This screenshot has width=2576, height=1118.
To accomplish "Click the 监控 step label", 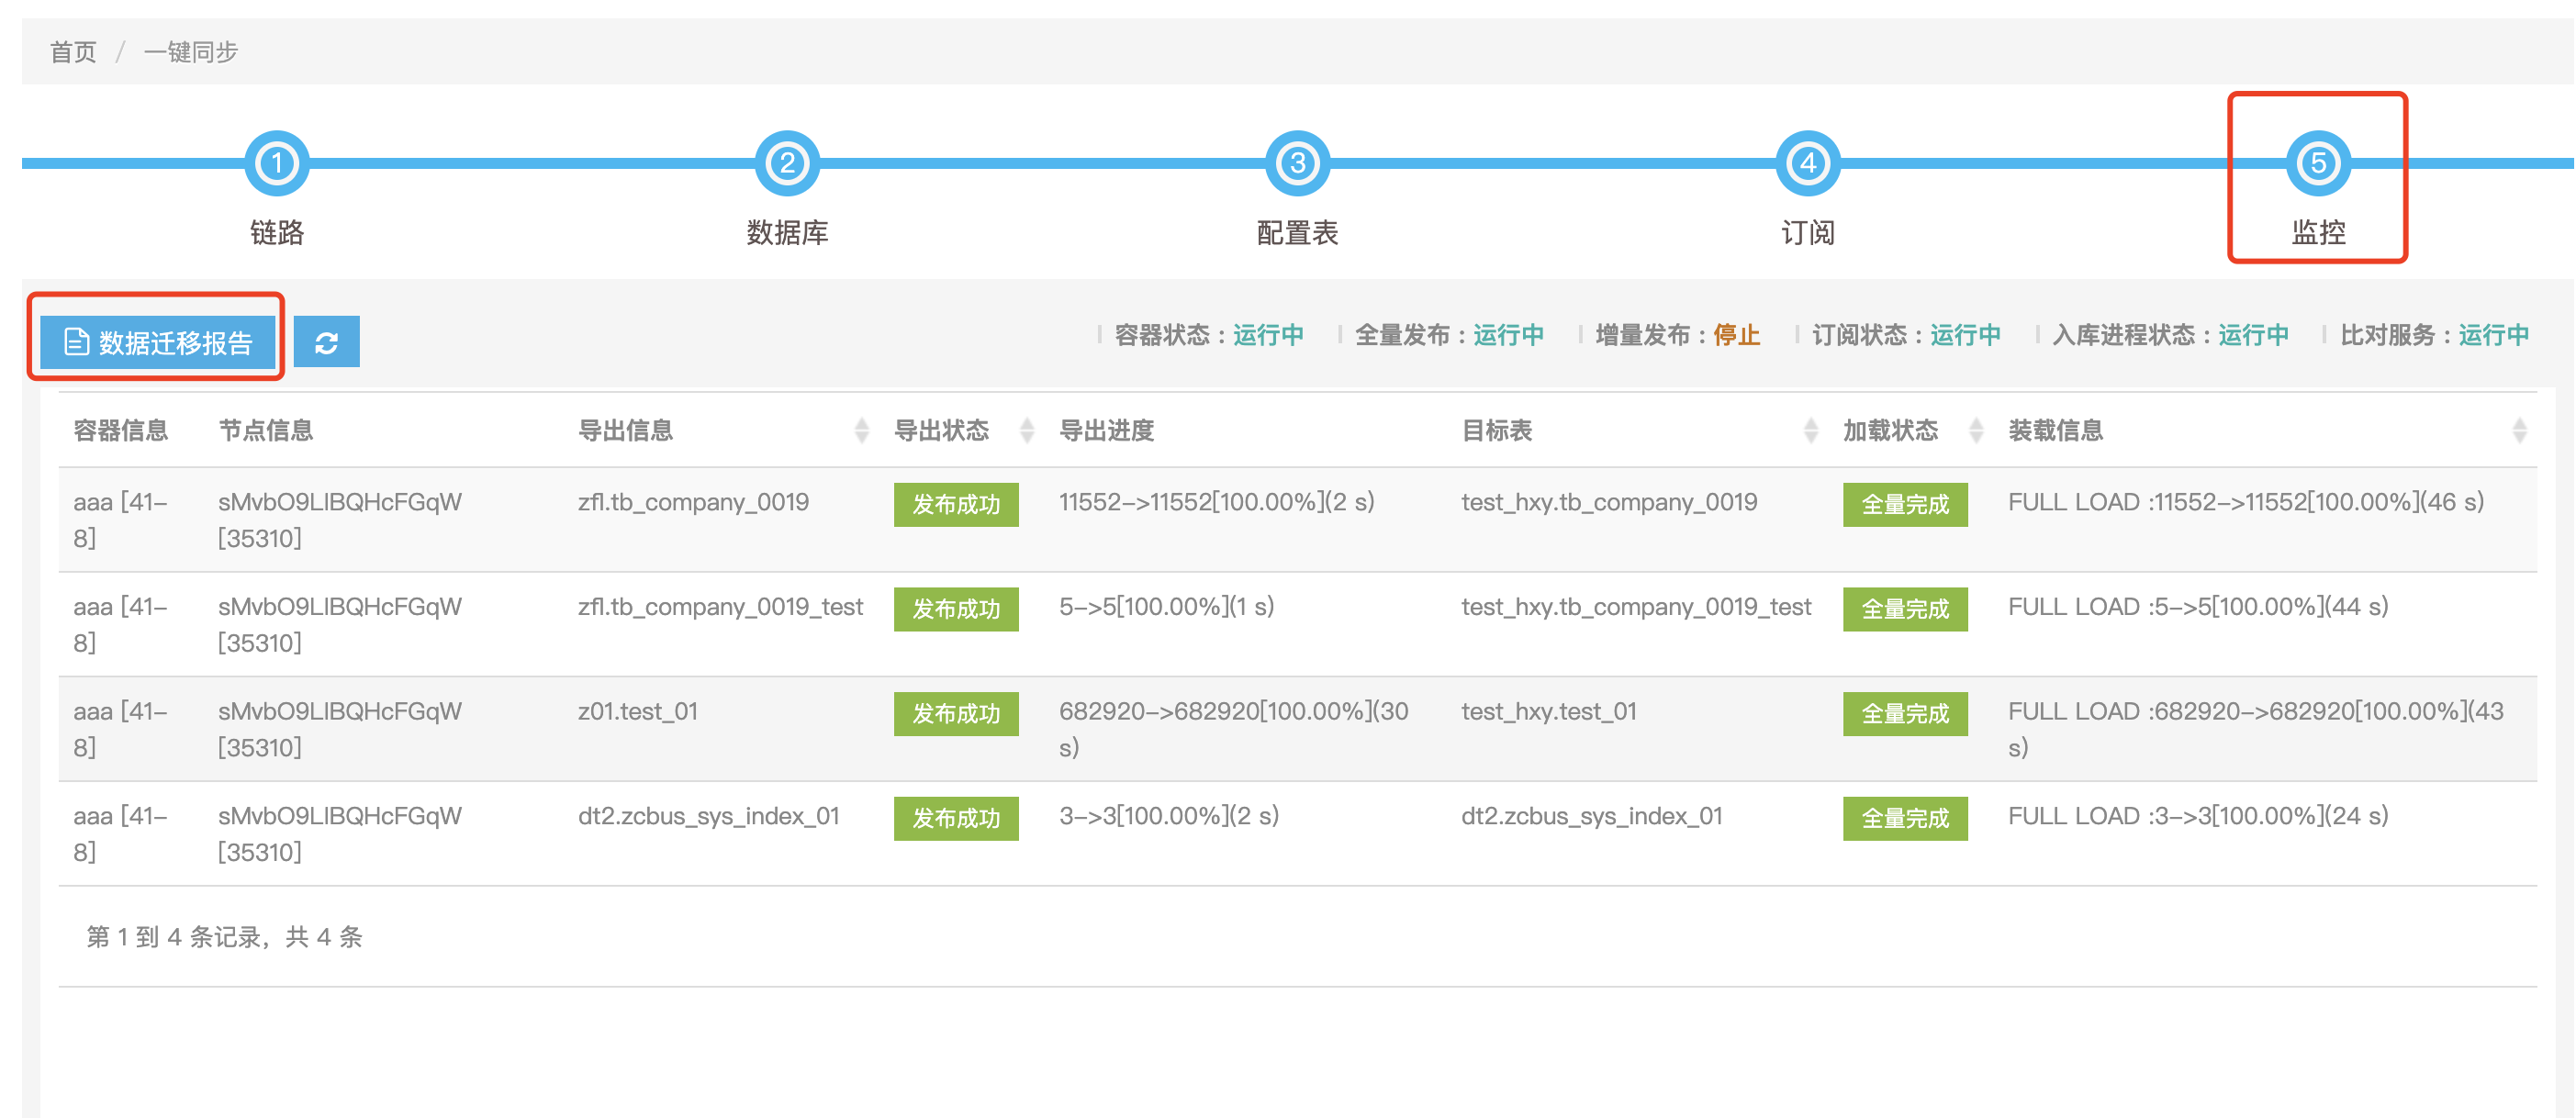I will pyautogui.click(x=2317, y=233).
